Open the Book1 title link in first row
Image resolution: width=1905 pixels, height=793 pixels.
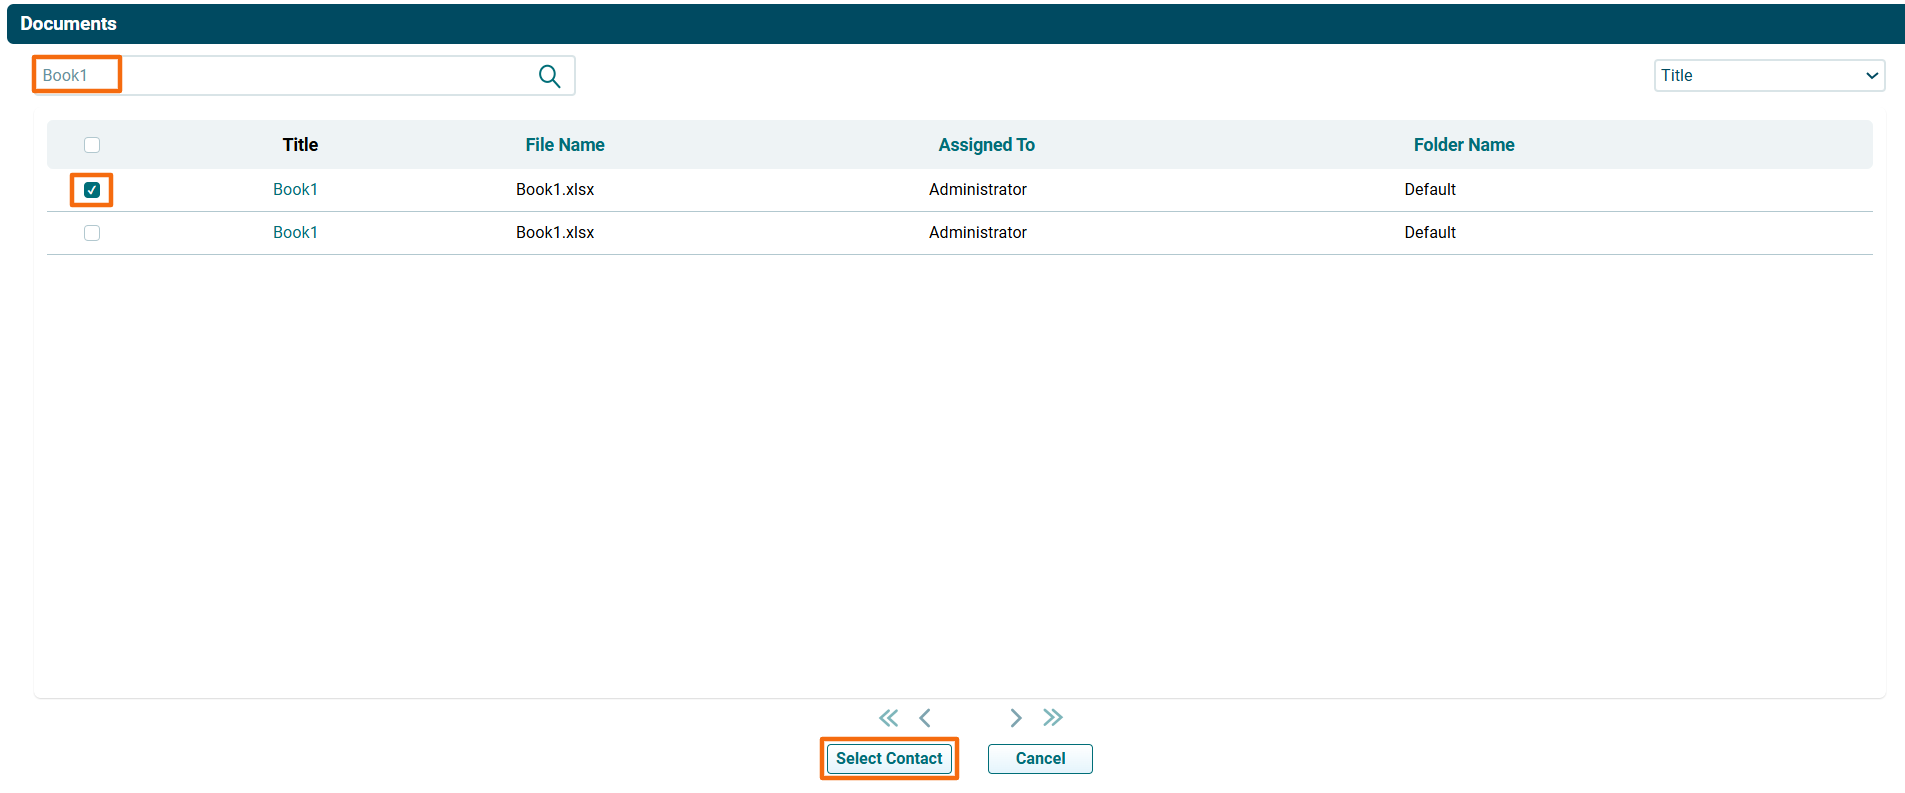click(x=295, y=190)
